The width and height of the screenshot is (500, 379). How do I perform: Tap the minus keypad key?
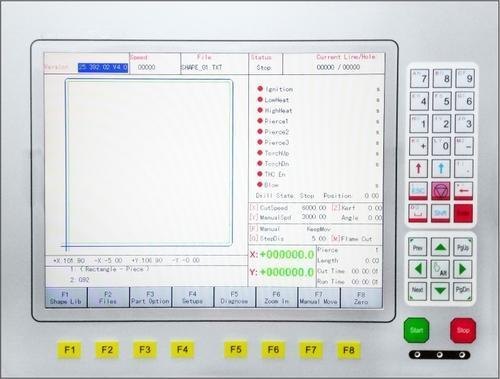(x=464, y=146)
